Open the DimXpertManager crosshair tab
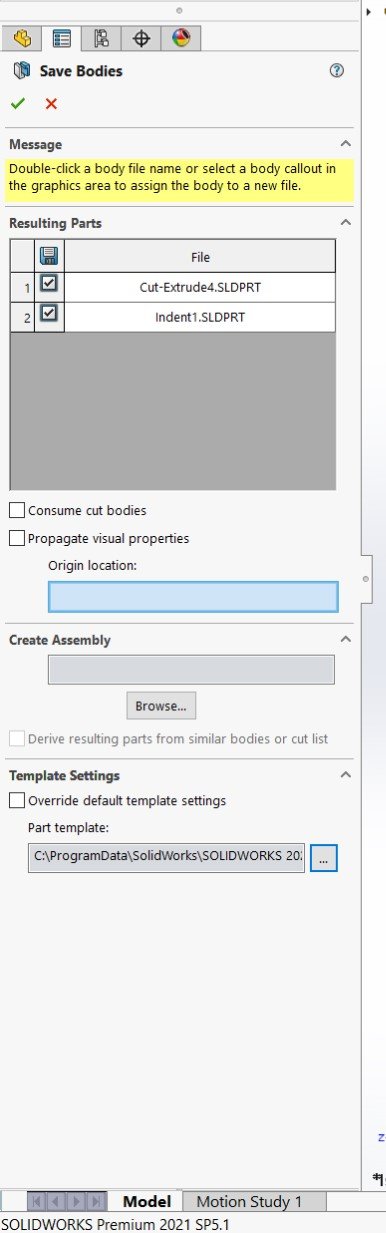Screen dimensions: 386x1233 coord(141,39)
